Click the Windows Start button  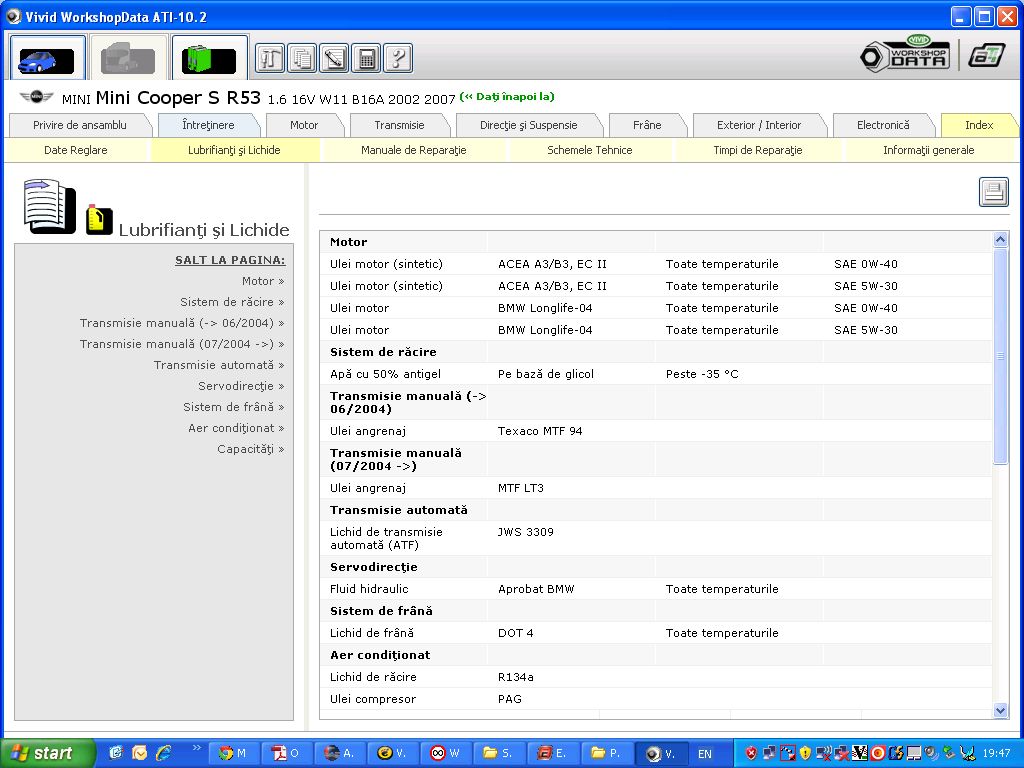click(x=46, y=753)
